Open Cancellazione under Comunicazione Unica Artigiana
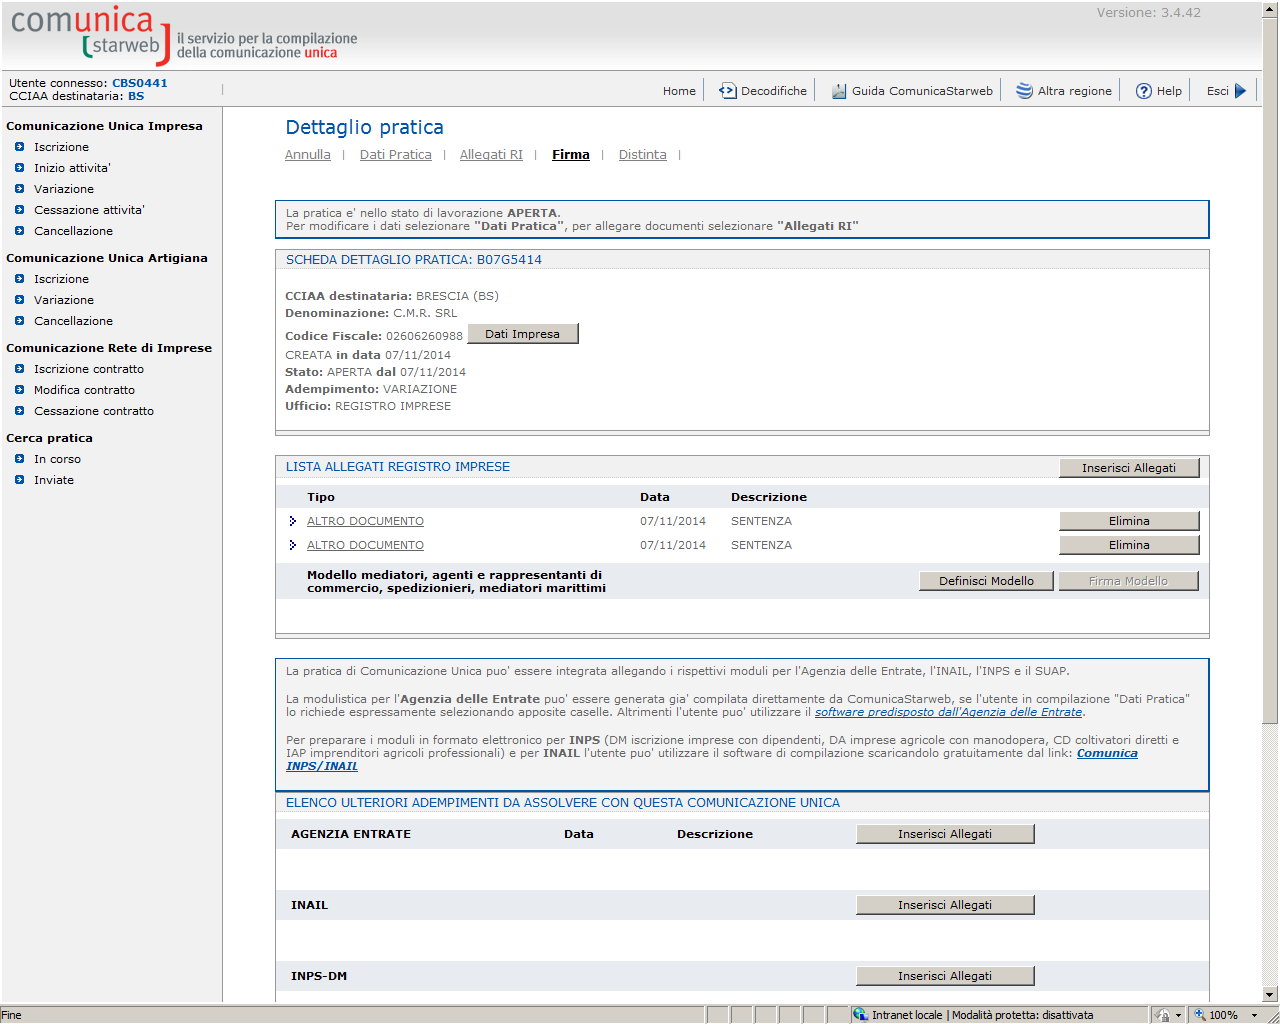The width and height of the screenshot is (1280, 1024). click(x=73, y=321)
